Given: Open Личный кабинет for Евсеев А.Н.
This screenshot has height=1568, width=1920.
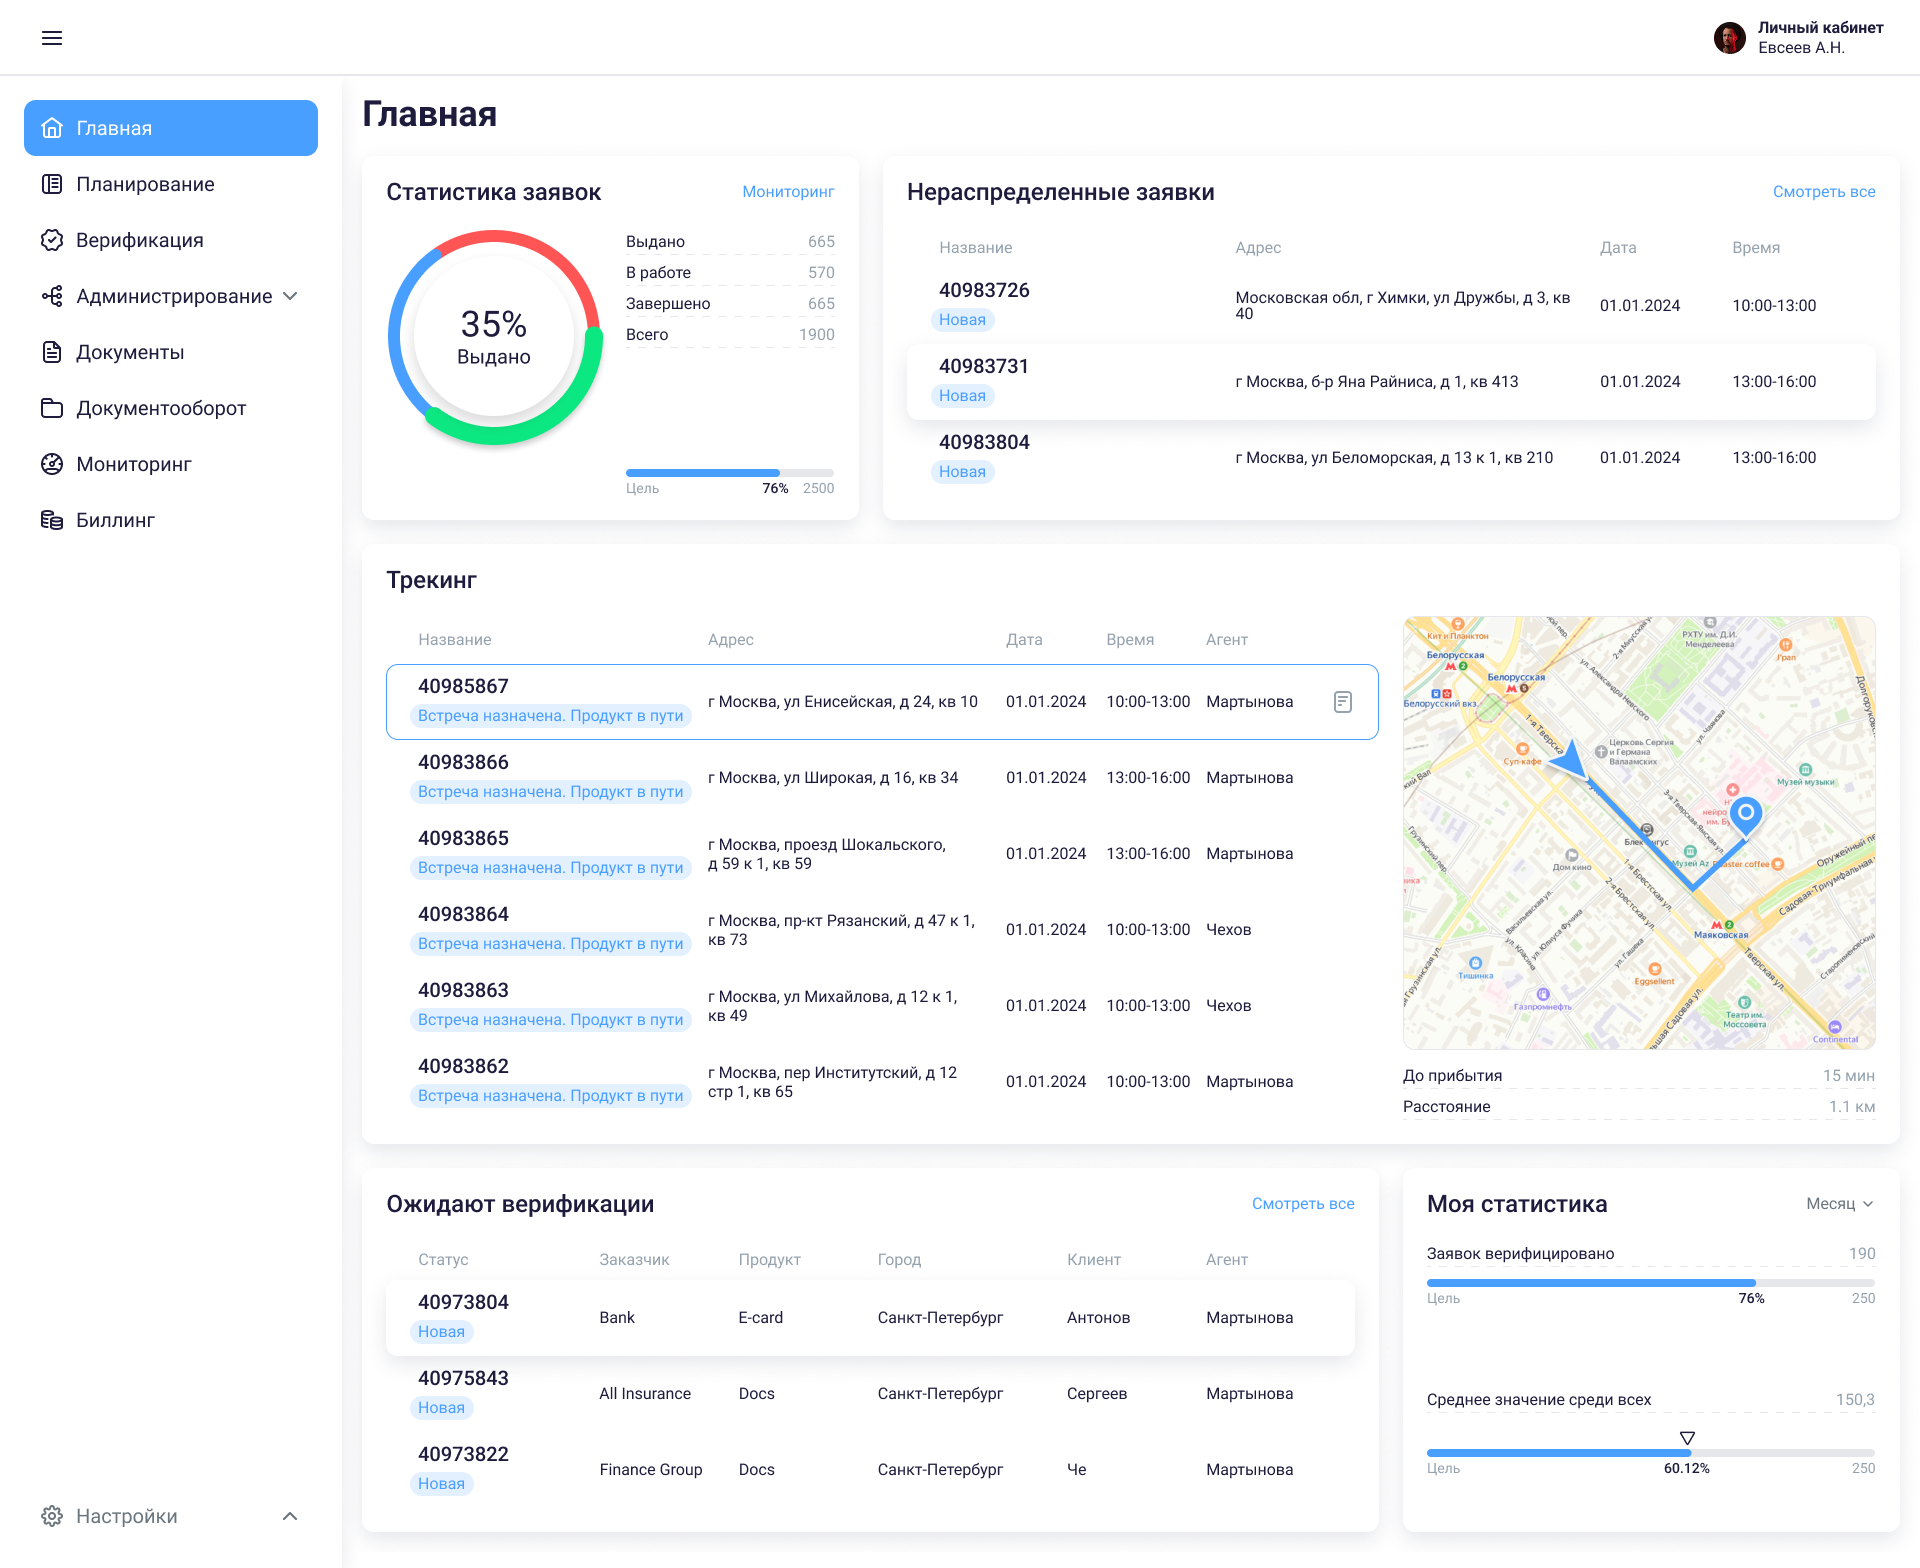Looking at the screenshot, I should pyautogui.click(x=1817, y=28).
